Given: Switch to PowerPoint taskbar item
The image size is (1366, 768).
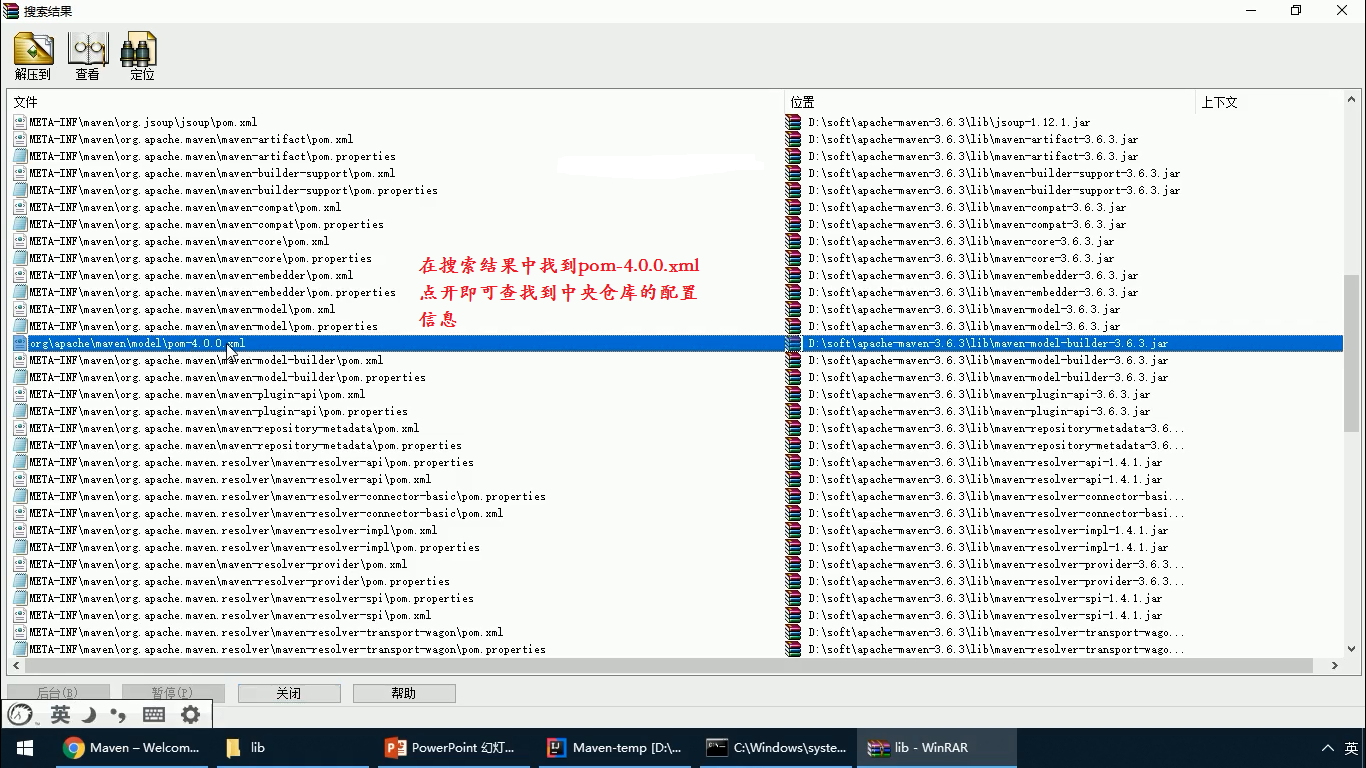Looking at the screenshot, I should tap(453, 747).
